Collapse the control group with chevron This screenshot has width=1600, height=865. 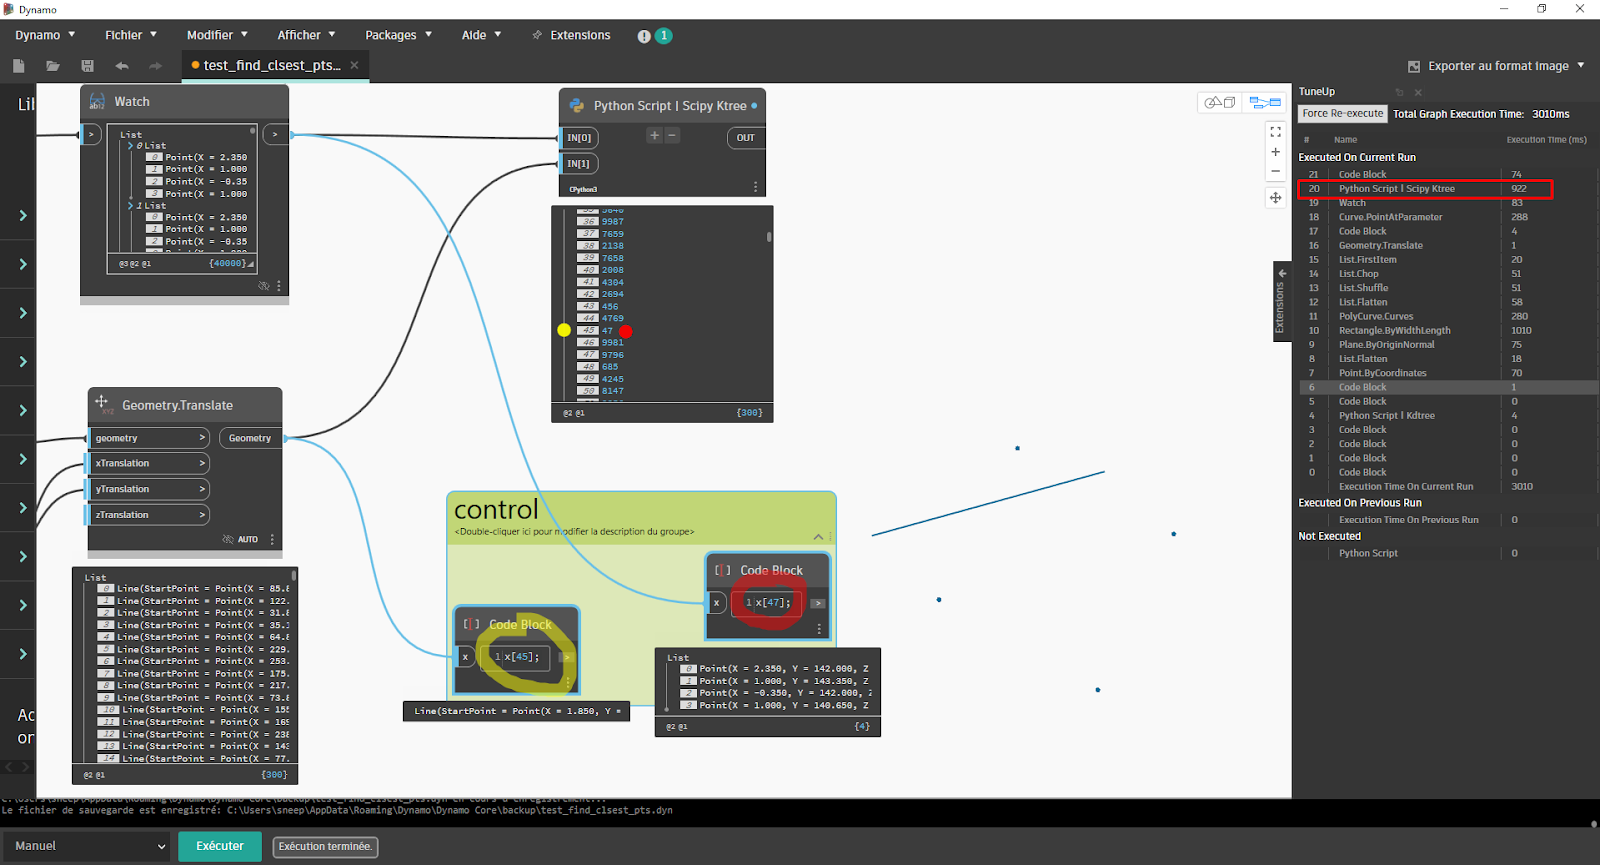tap(818, 537)
